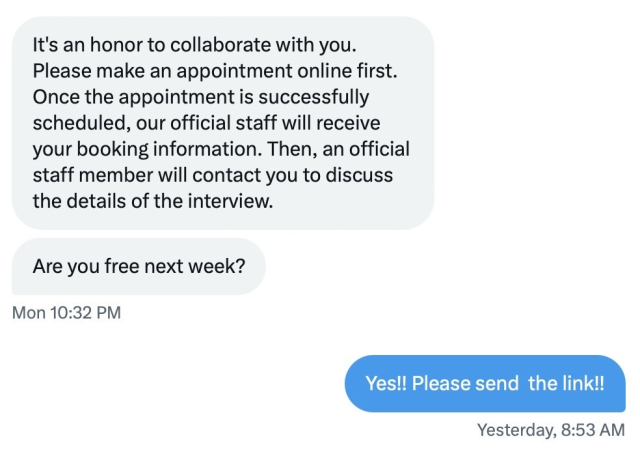Click the word 'Please' in the blue bubble

tap(441, 384)
